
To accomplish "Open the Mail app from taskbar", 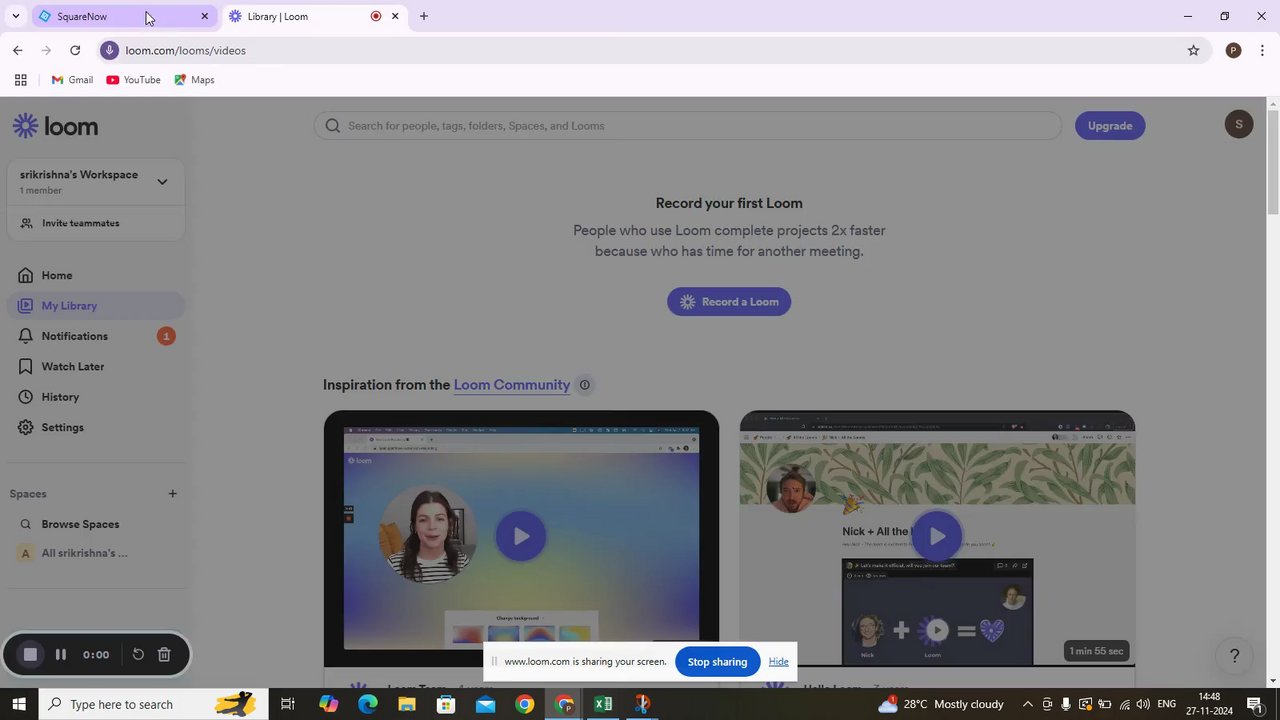I will coord(485,704).
